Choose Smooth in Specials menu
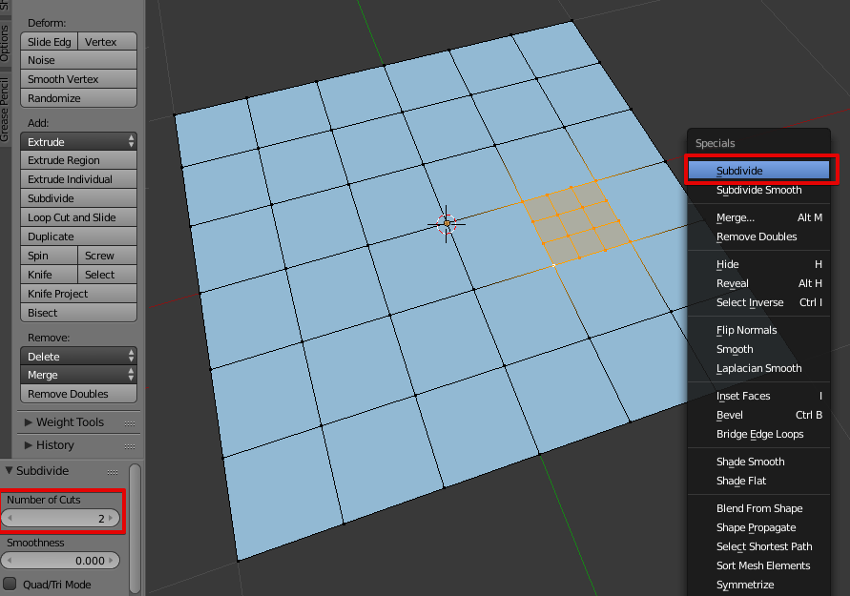Image resolution: width=850 pixels, height=596 pixels. [759, 349]
